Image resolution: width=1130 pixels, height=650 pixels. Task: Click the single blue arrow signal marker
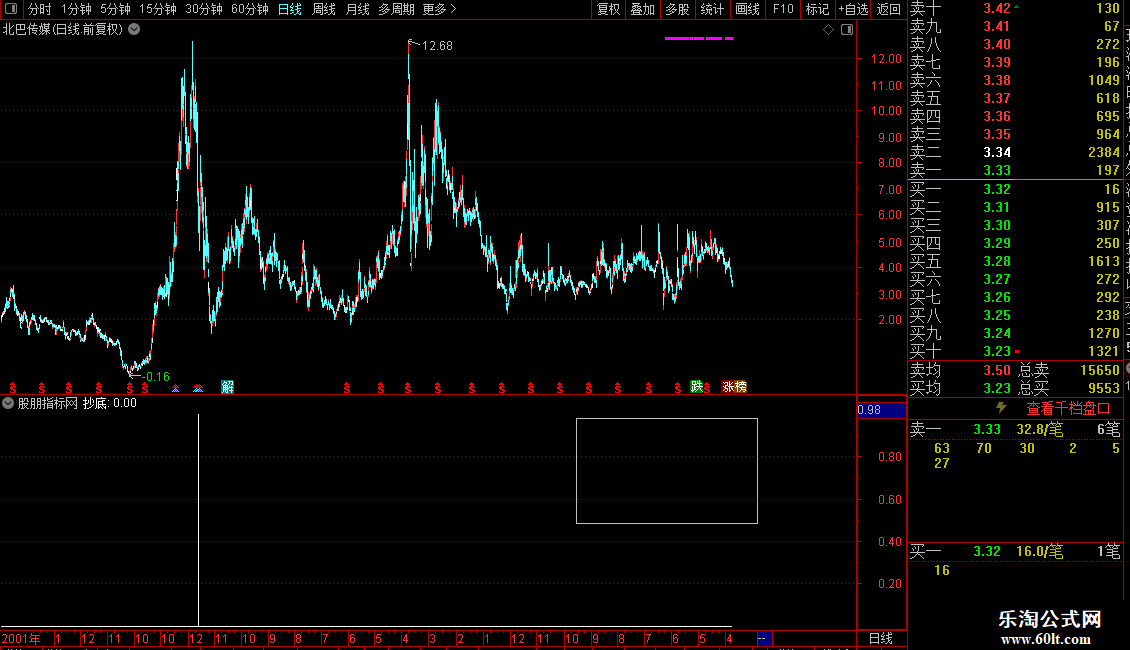click(175, 388)
